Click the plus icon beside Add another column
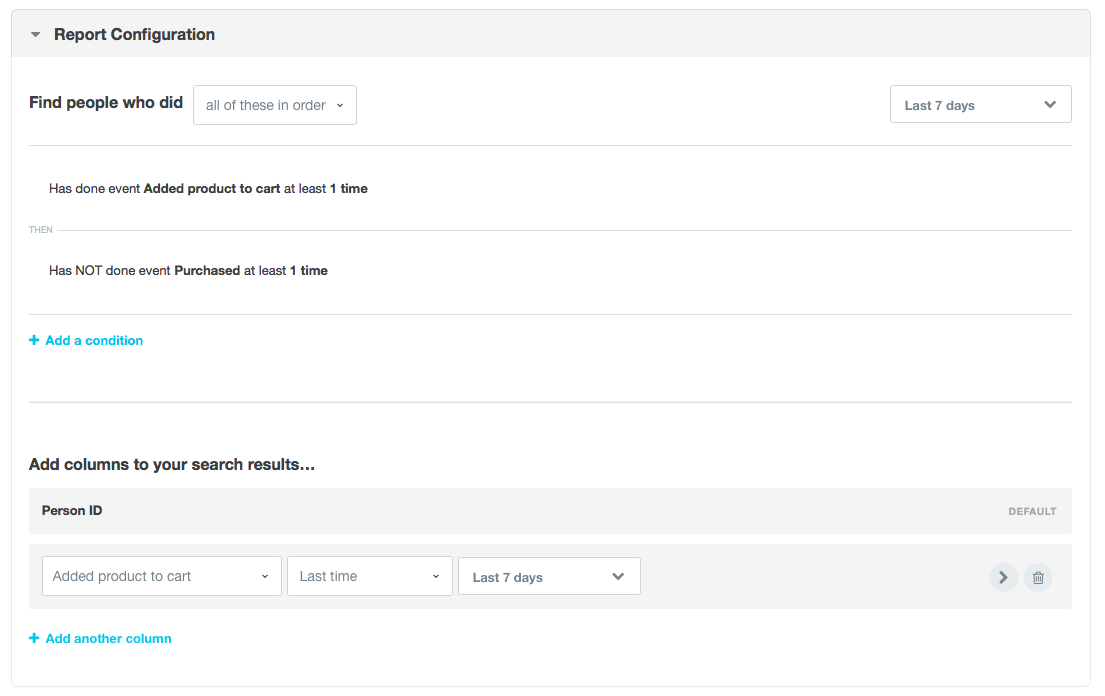 (x=34, y=638)
